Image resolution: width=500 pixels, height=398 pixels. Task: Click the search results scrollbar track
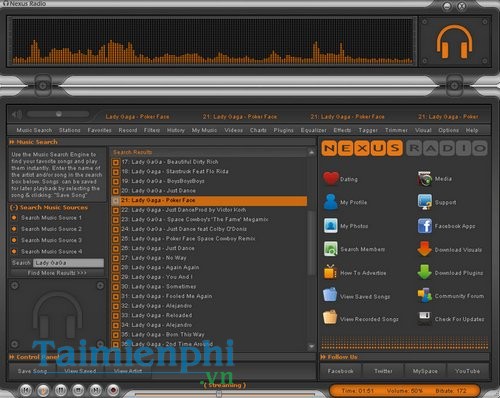311,250
